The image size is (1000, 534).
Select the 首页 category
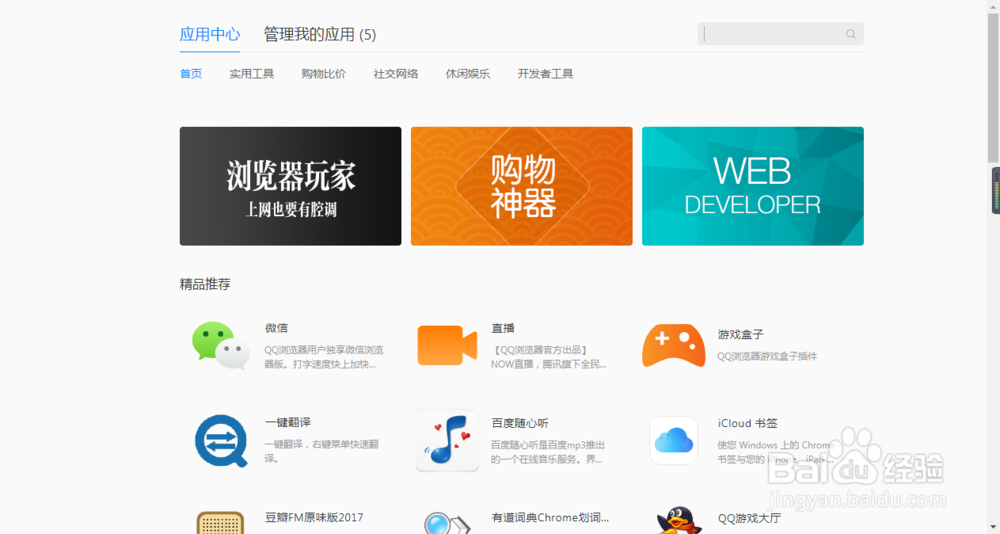[191, 74]
